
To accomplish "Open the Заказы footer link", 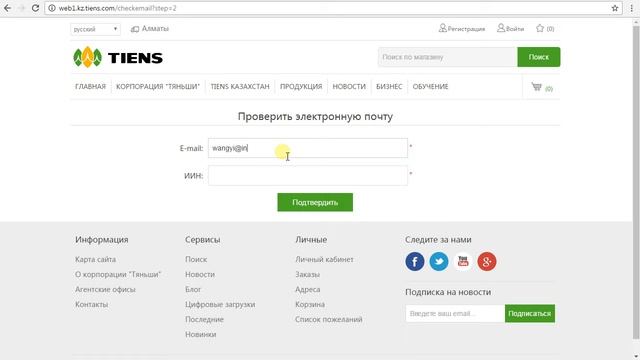I will coord(307,274).
